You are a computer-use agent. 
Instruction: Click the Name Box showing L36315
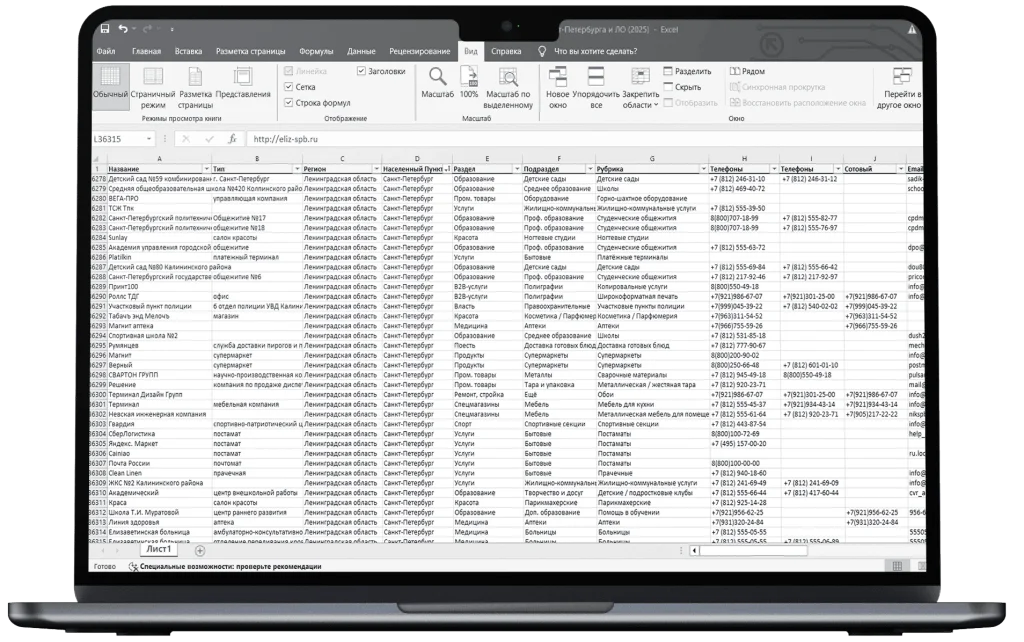click(x=118, y=139)
